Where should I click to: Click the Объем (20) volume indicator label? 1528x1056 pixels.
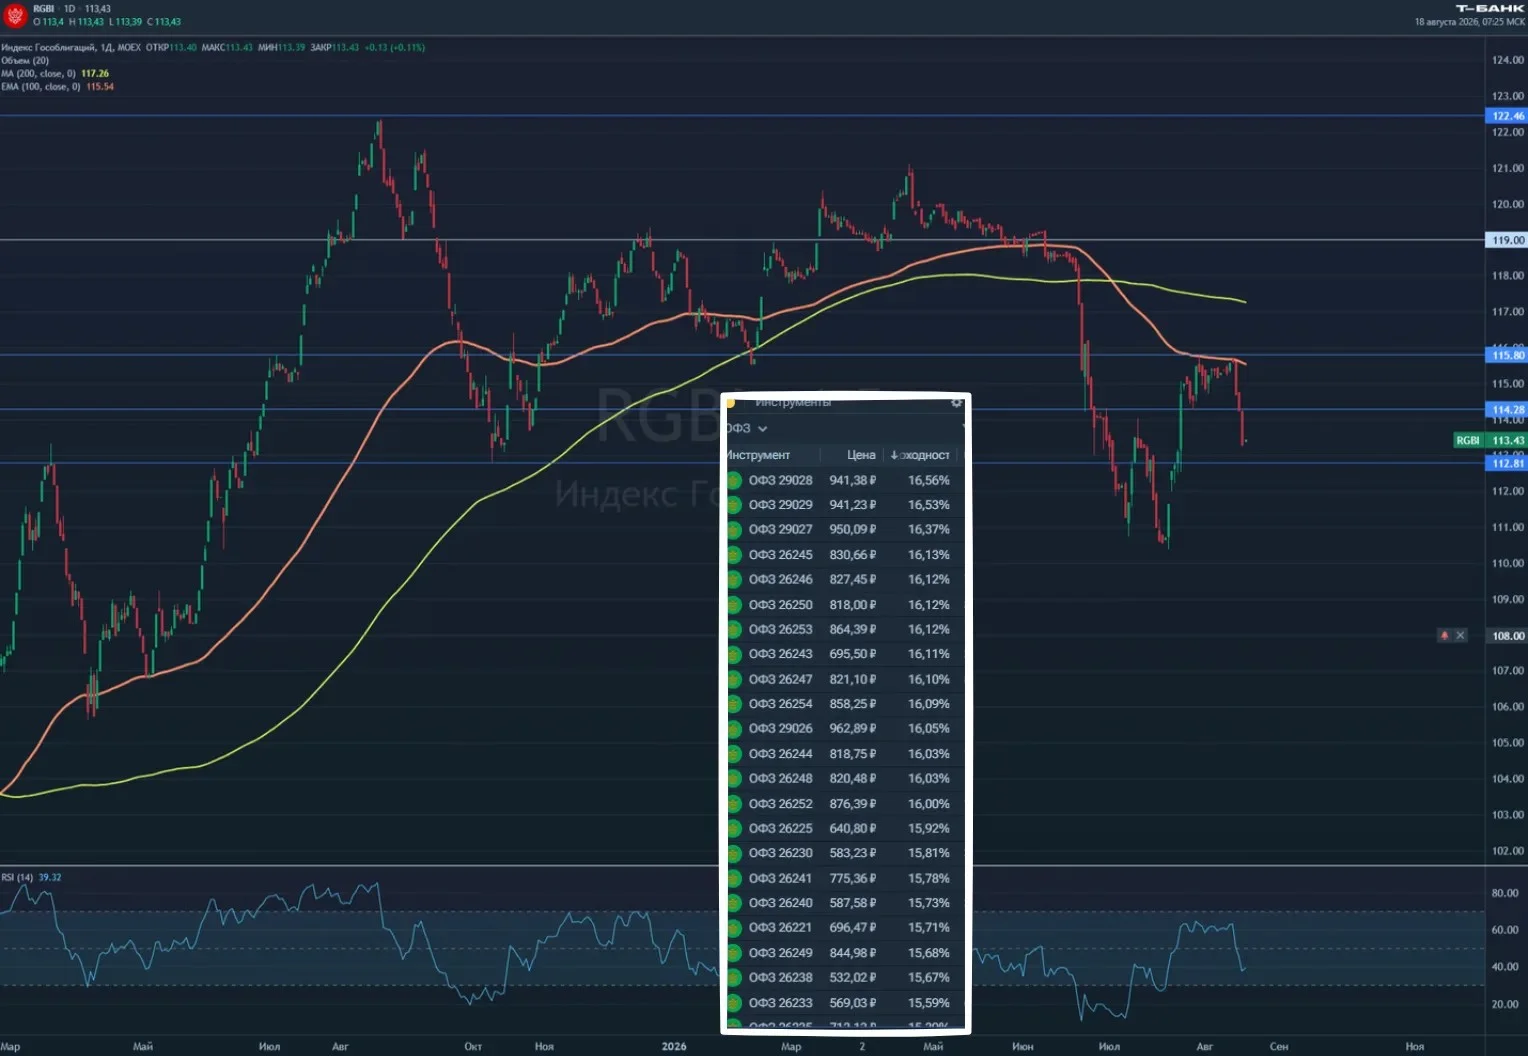[25, 61]
